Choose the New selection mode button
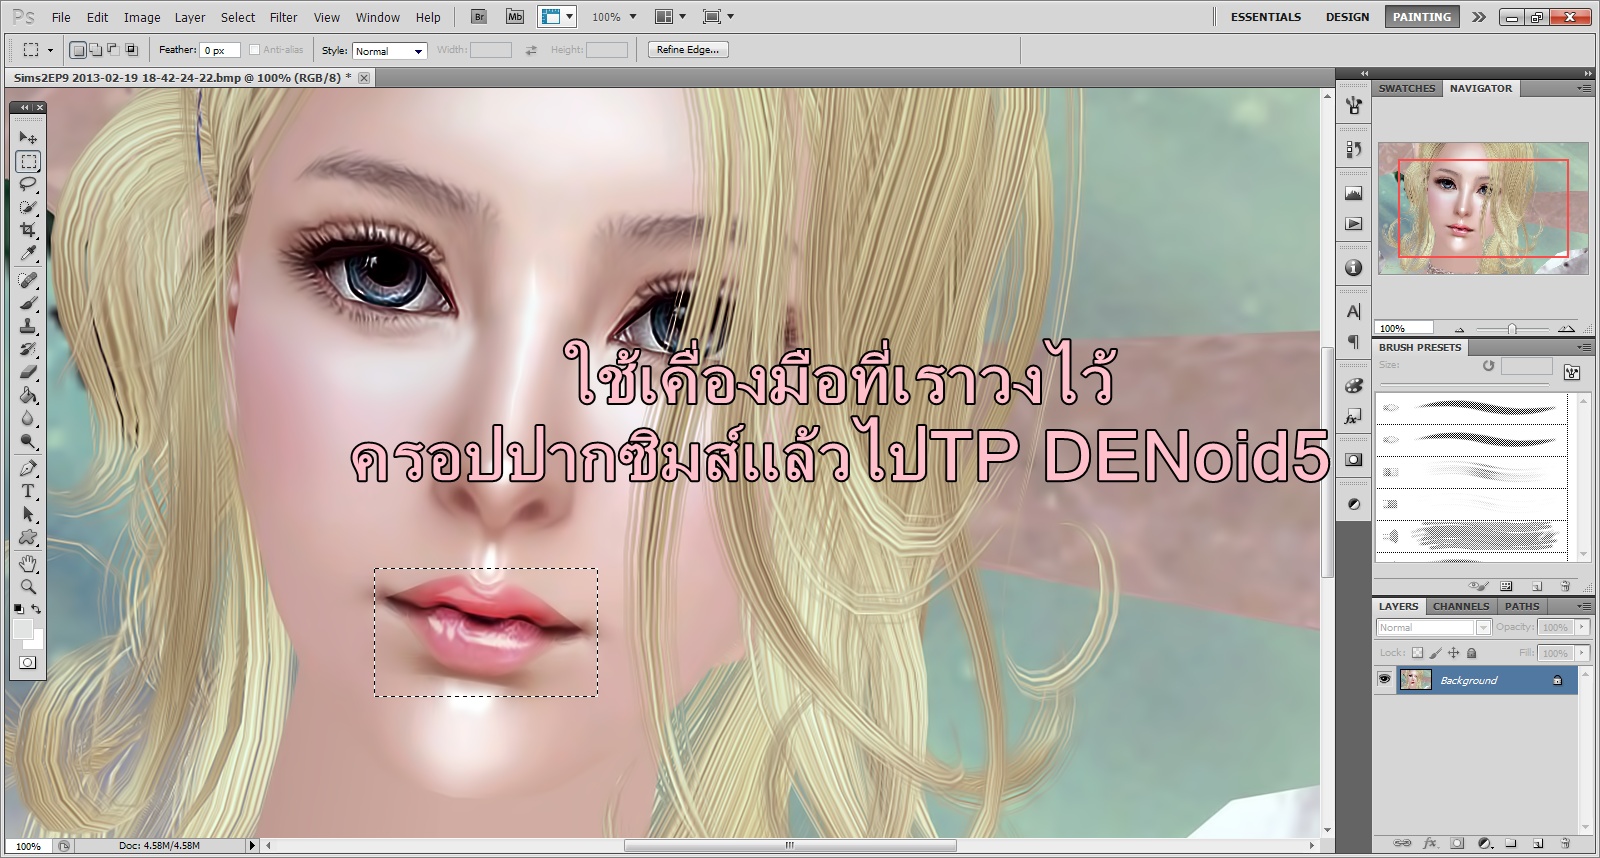This screenshot has width=1600, height=858. pyautogui.click(x=78, y=49)
